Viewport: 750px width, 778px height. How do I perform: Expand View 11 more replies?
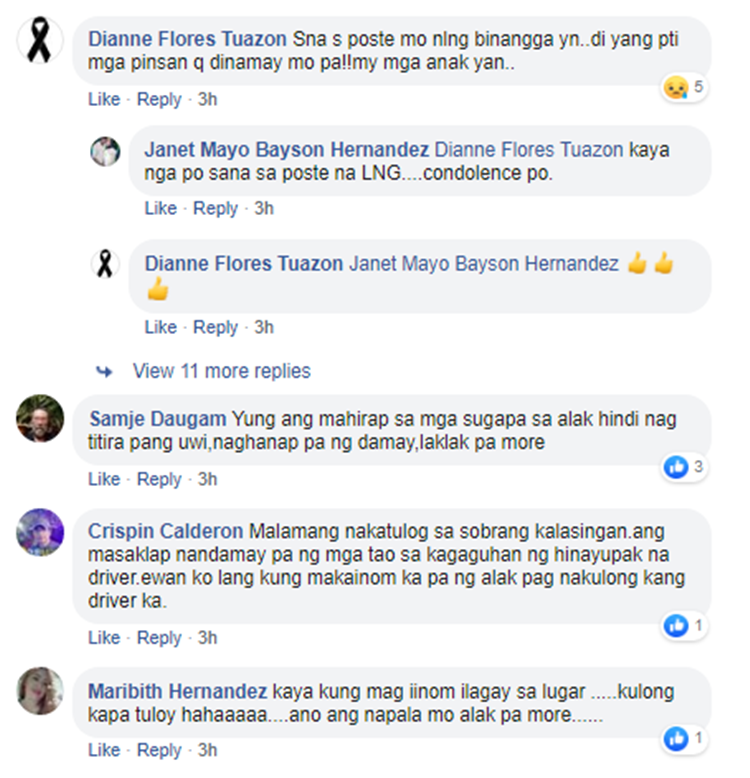click(x=222, y=371)
